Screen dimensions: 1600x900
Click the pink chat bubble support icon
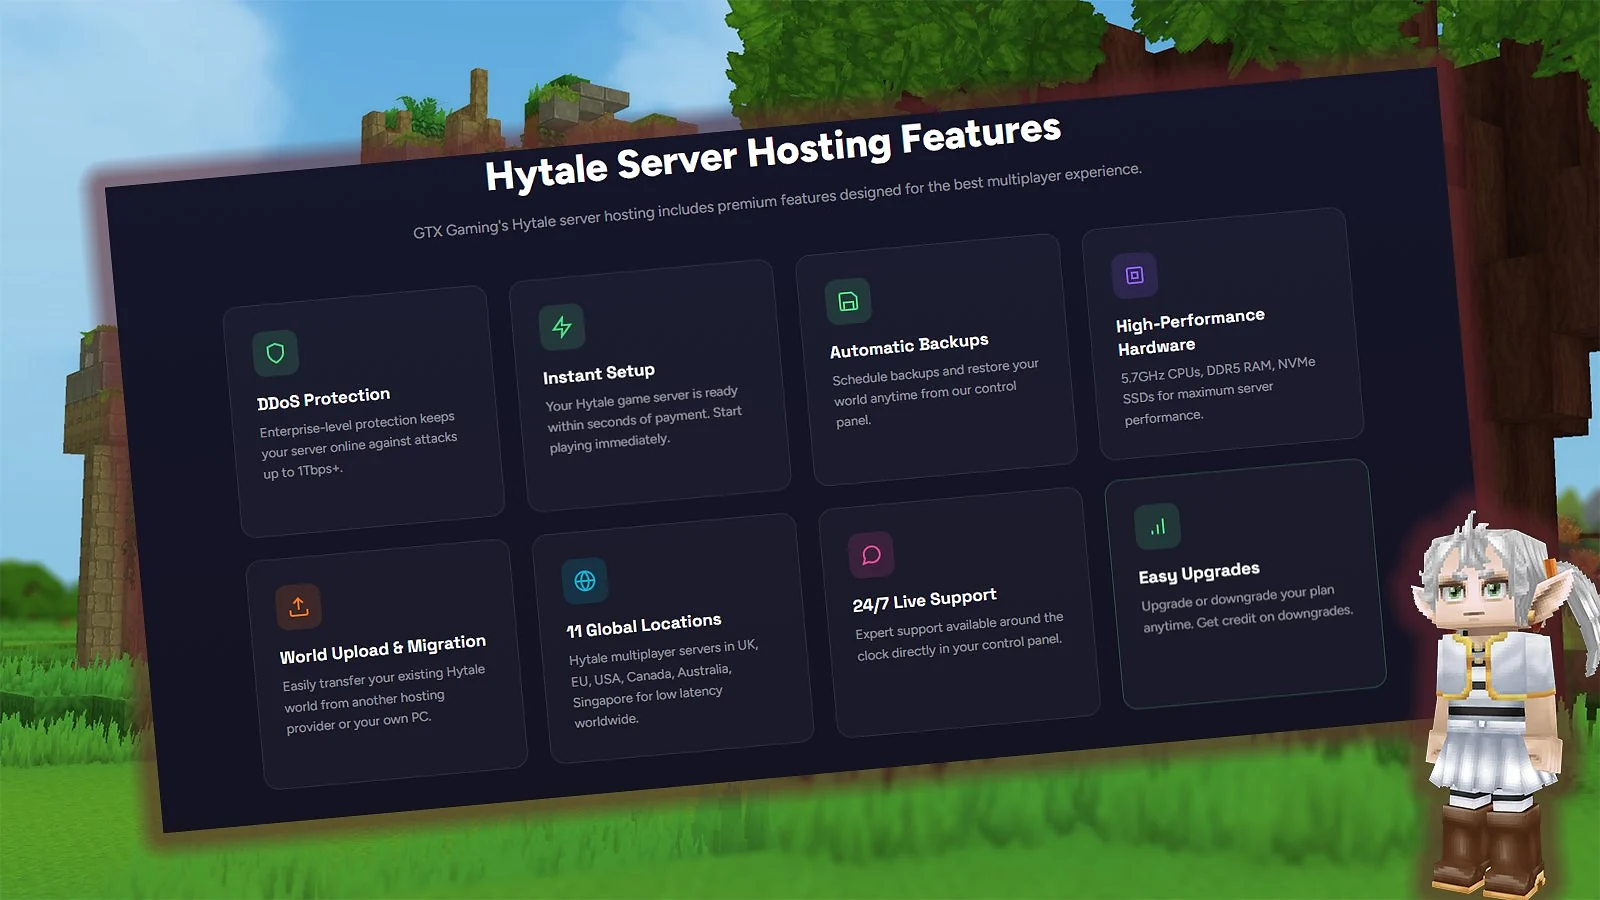871,554
